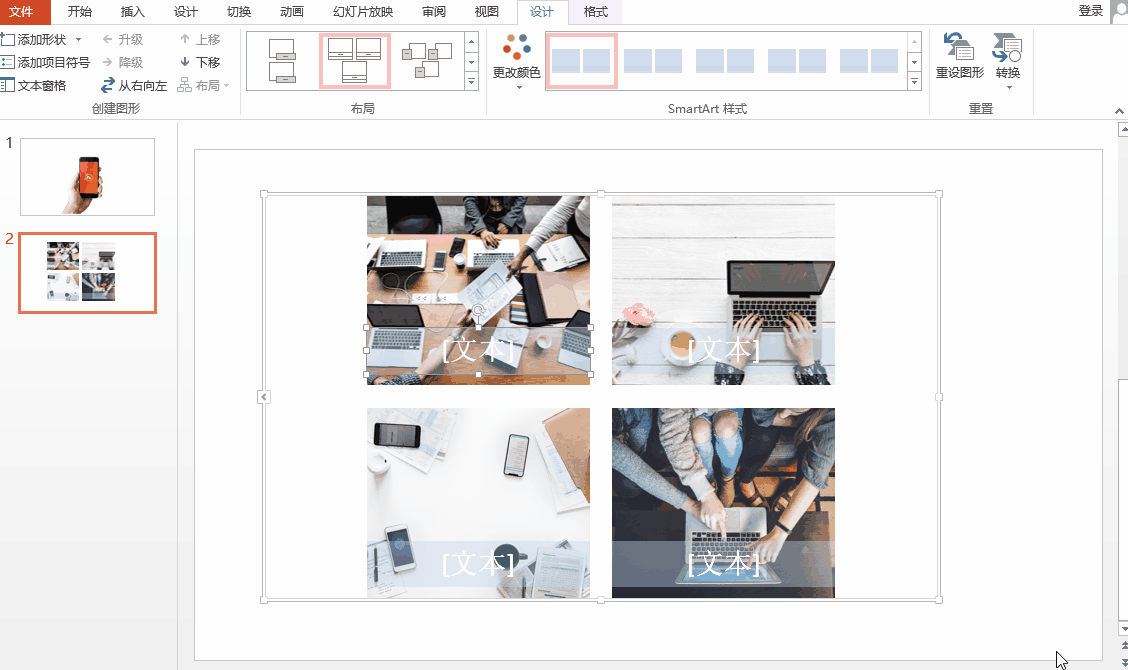Viewport: 1128px width, 670px height.
Task: Select the first SmartArt style swatch
Action: [581, 61]
